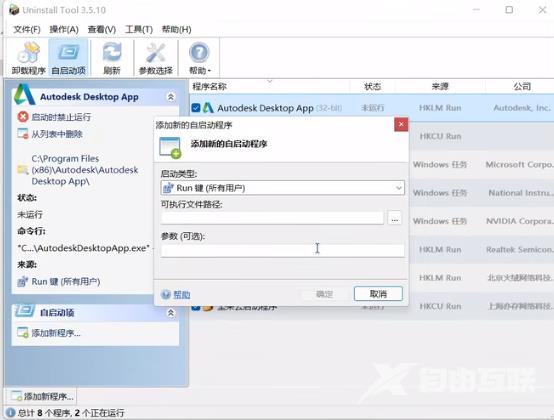The height and width of the screenshot is (420, 554).
Task: Click the browse ... button for file path
Action: (395, 218)
